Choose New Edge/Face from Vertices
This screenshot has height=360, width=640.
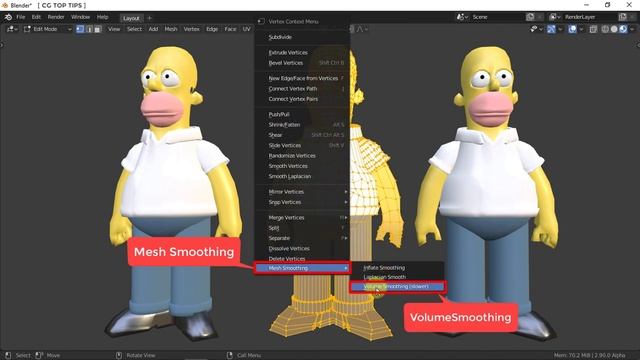pyautogui.click(x=302, y=78)
